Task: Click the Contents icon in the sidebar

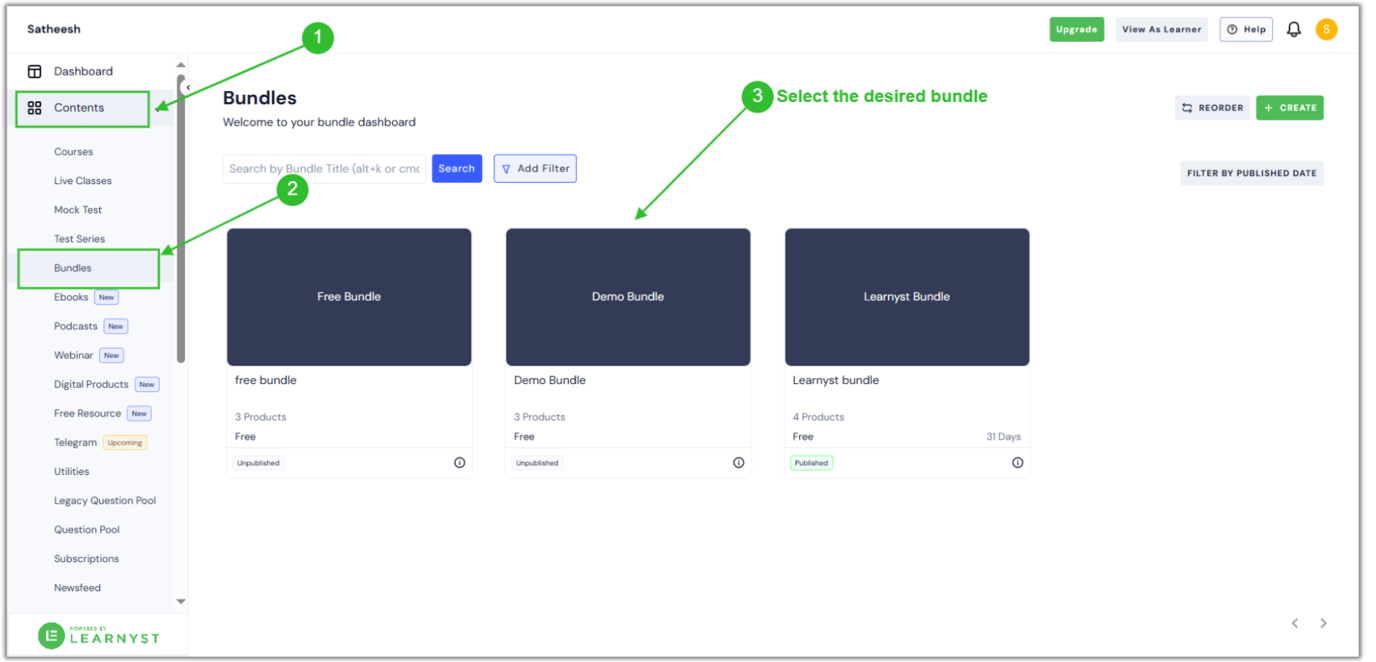Action: pos(34,107)
